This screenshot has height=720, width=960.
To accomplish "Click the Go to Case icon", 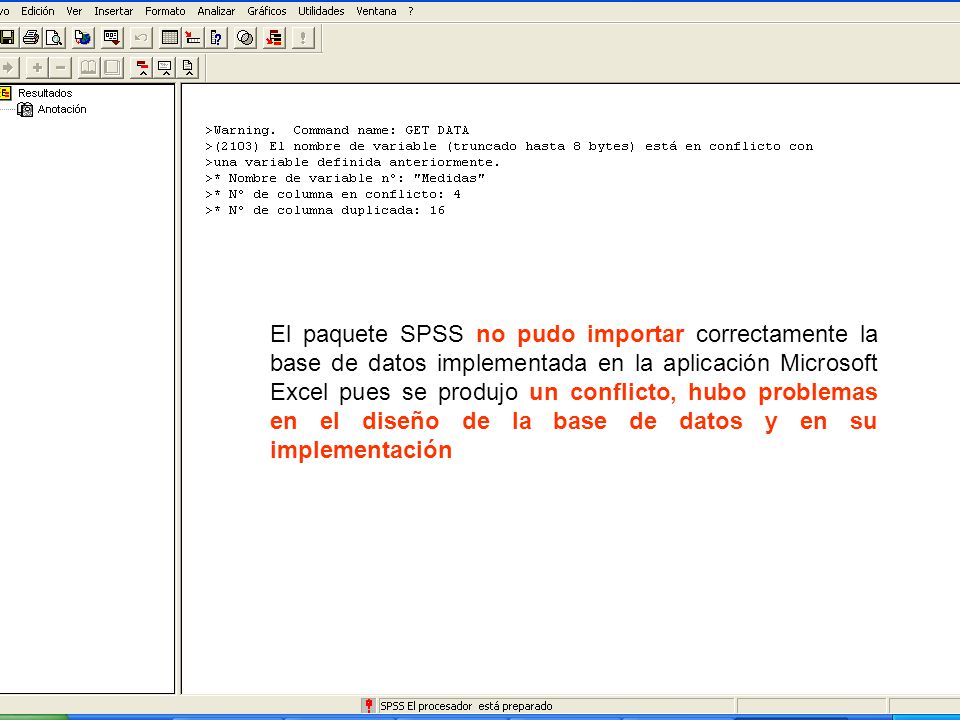I will point(193,38).
